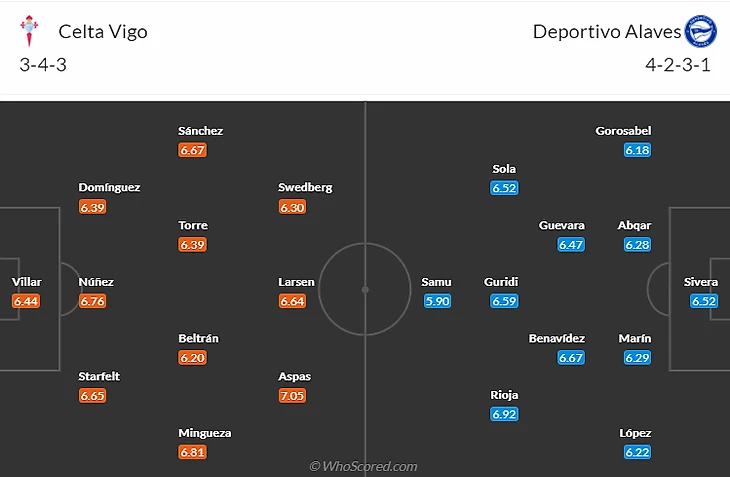Click Benavídez's 6.67 rating badge
Viewport: 730px width, 477px height.
[571, 358]
